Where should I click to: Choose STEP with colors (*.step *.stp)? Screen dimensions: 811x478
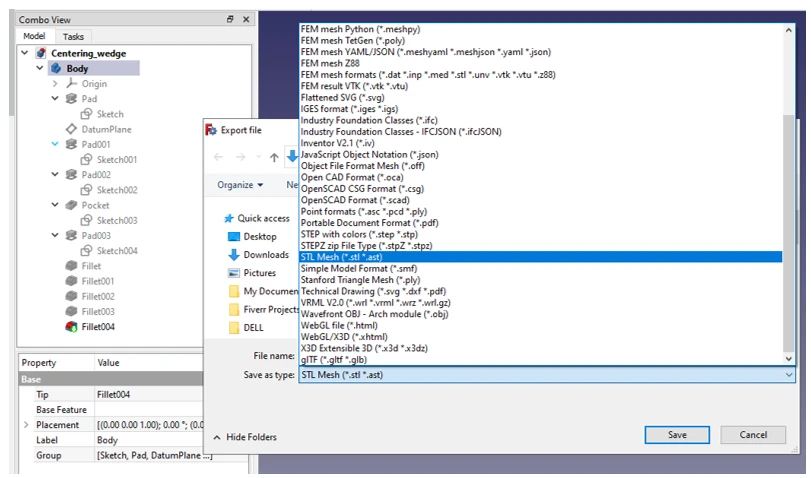[x=540, y=234]
